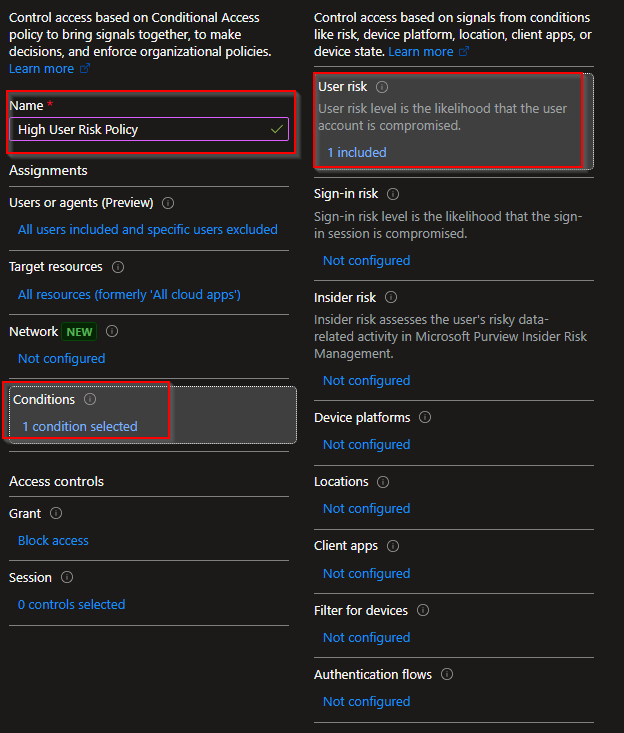Image resolution: width=624 pixels, height=733 pixels.
Task: Open '1 condition selected' under Conditions
Action: (x=80, y=426)
